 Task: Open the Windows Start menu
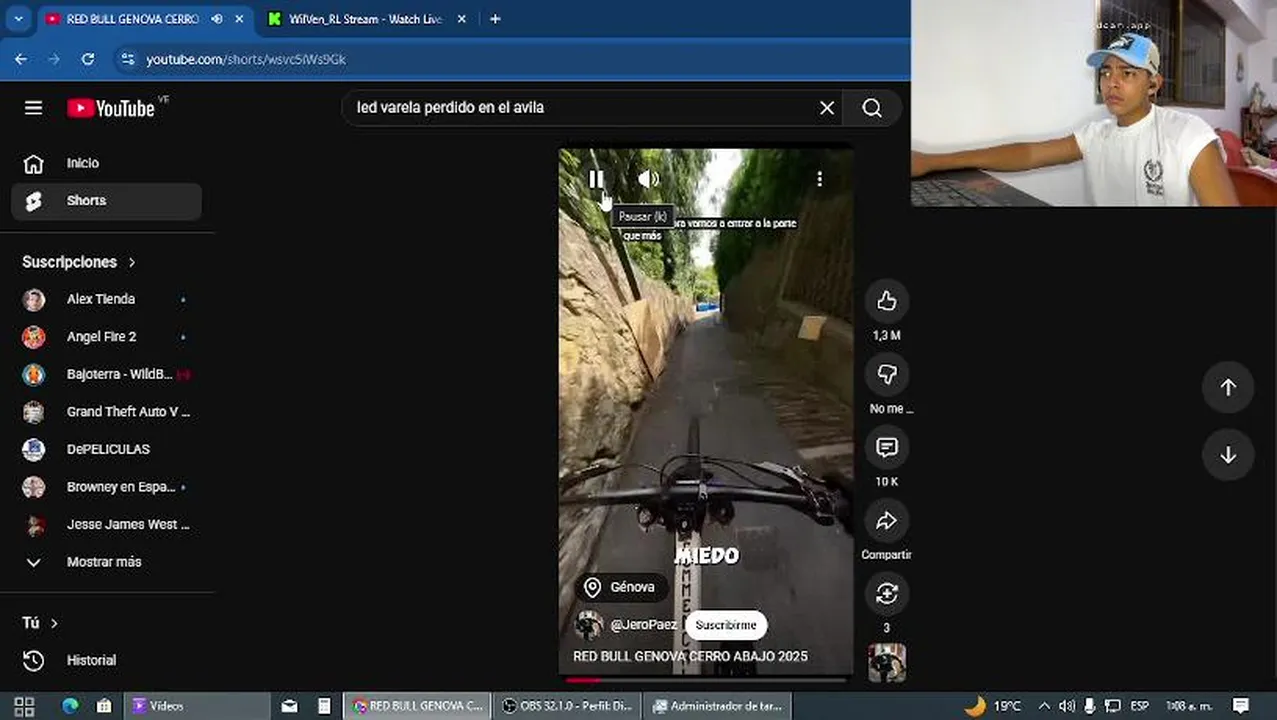[24, 706]
